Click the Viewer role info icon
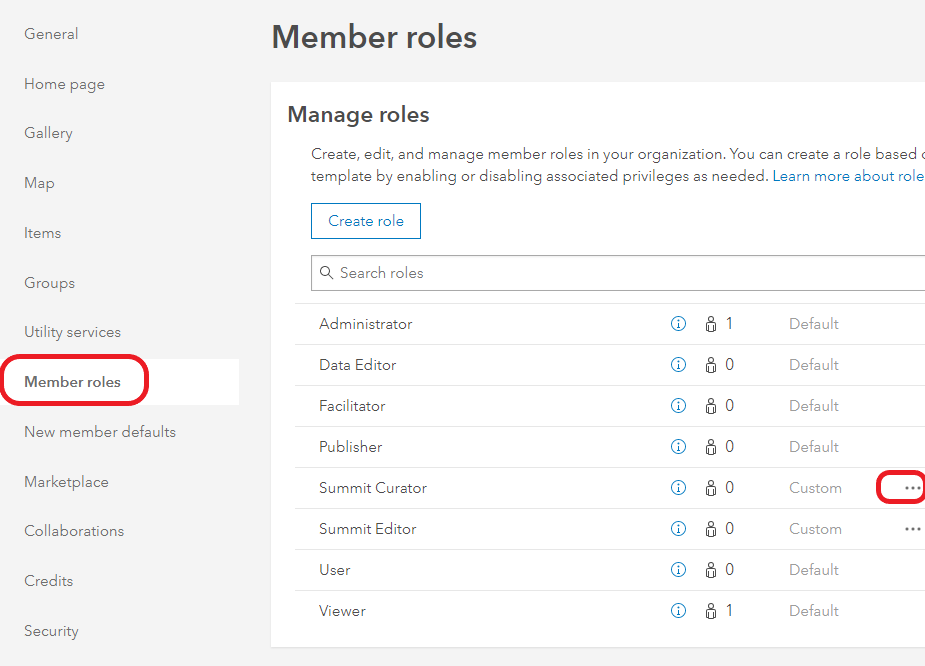Image resolution: width=925 pixels, height=666 pixels. click(678, 611)
